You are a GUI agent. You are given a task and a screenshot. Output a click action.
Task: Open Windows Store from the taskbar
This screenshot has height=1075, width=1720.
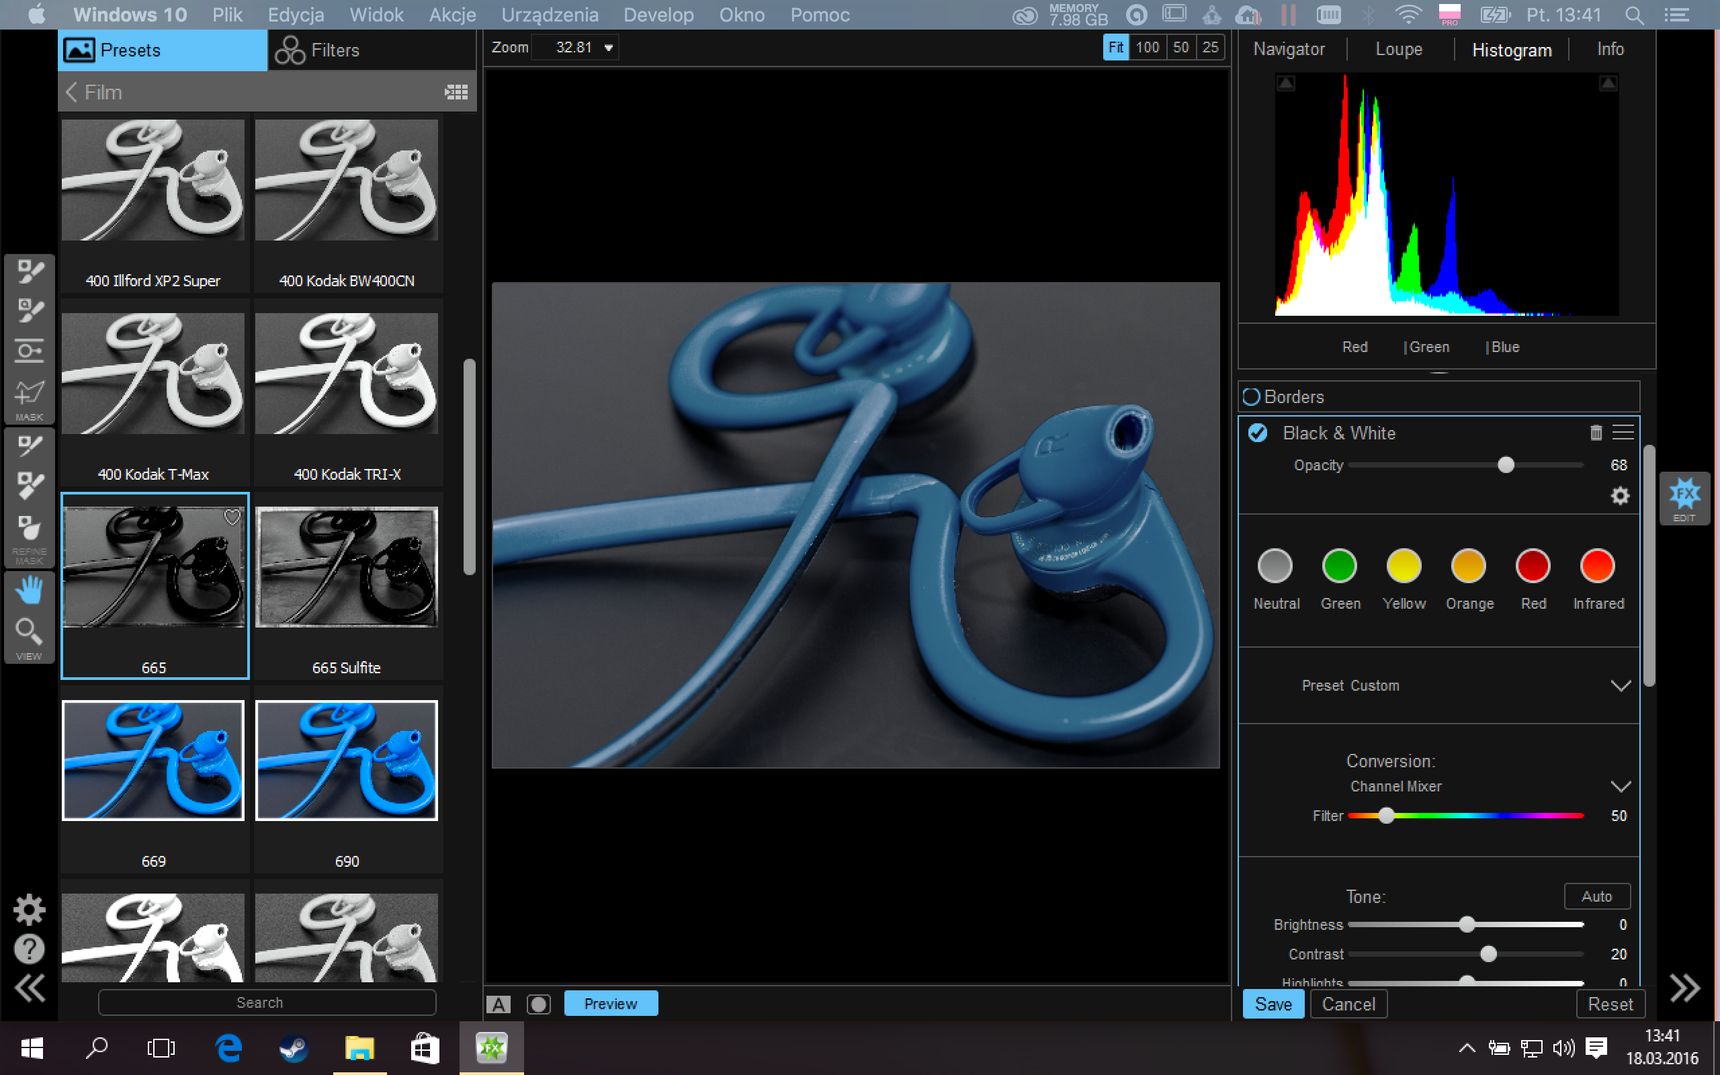point(425,1048)
